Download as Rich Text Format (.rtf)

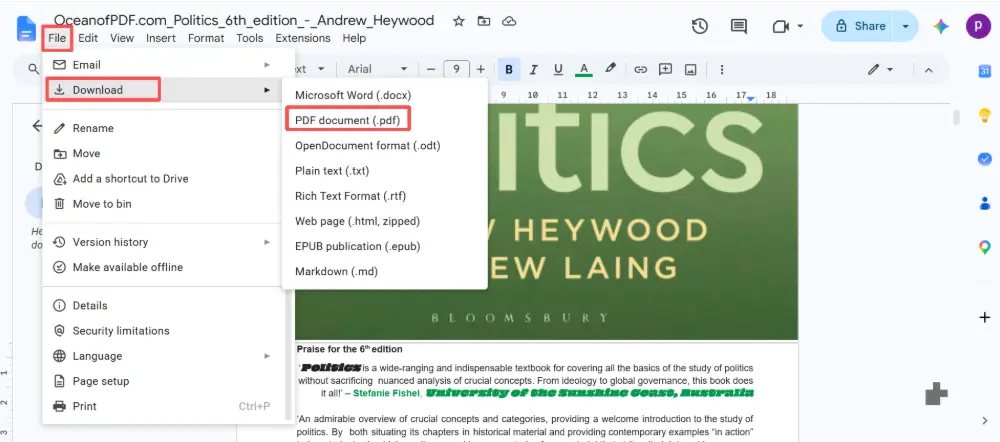pyautogui.click(x=385, y=196)
